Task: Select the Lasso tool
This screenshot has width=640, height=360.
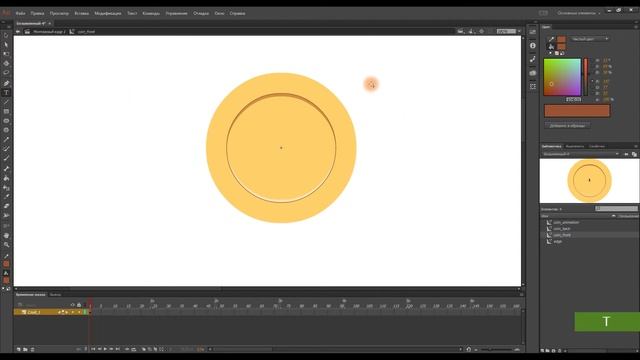Action: click(x=6, y=73)
